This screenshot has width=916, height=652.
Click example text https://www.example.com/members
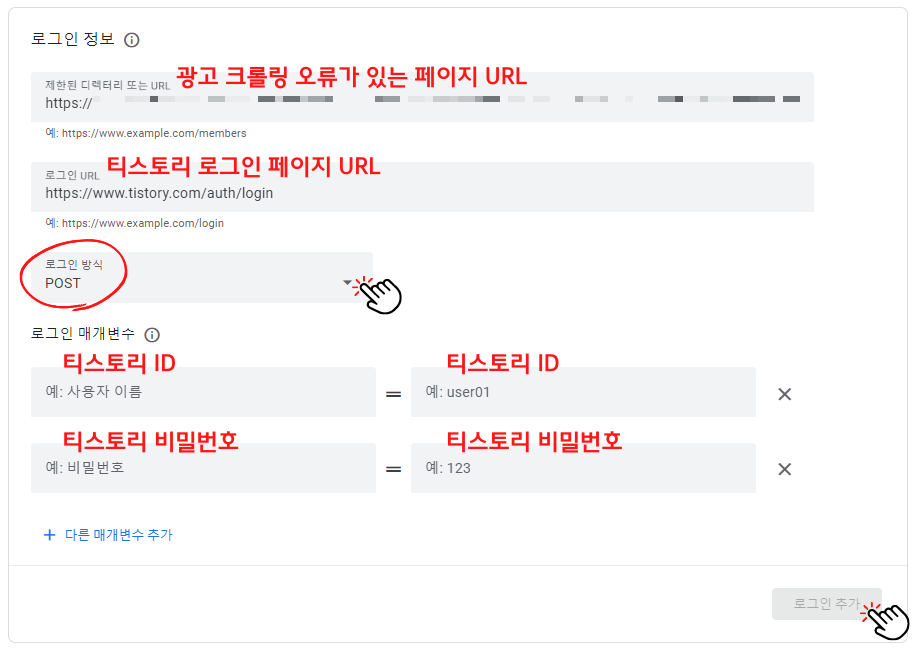coord(154,133)
